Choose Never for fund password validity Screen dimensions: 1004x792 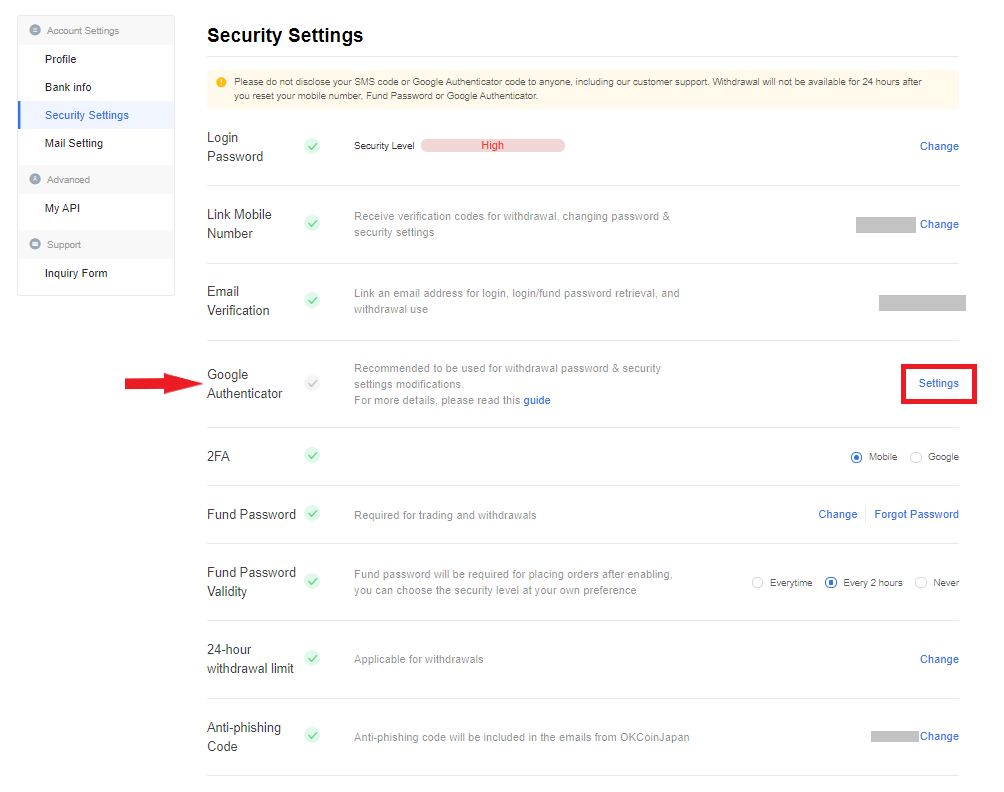pyautogui.click(x=921, y=583)
